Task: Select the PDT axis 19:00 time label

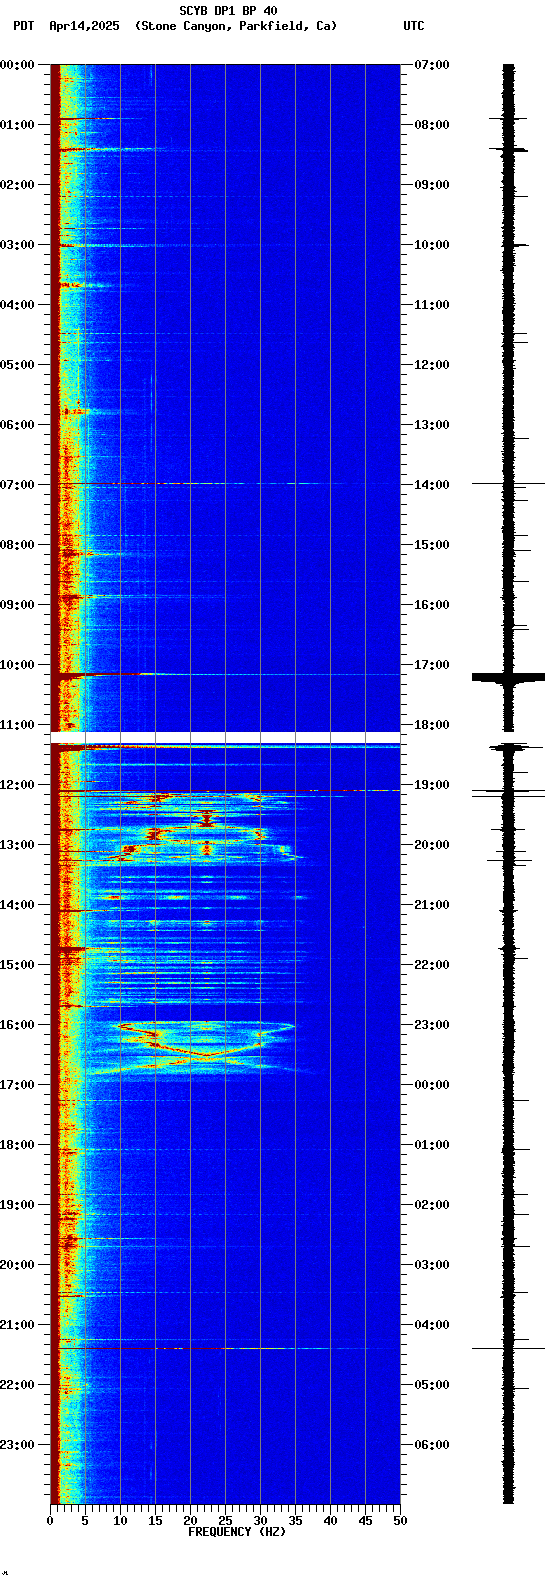Action: (18, 1205)
